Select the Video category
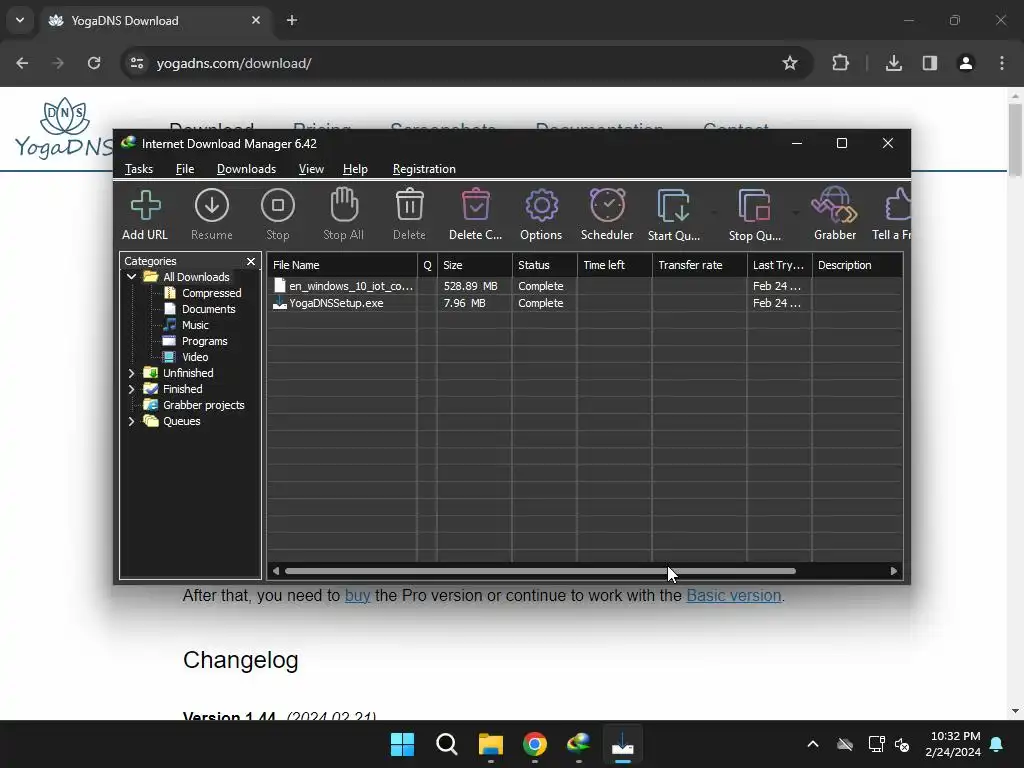 (x=195, y=357)
